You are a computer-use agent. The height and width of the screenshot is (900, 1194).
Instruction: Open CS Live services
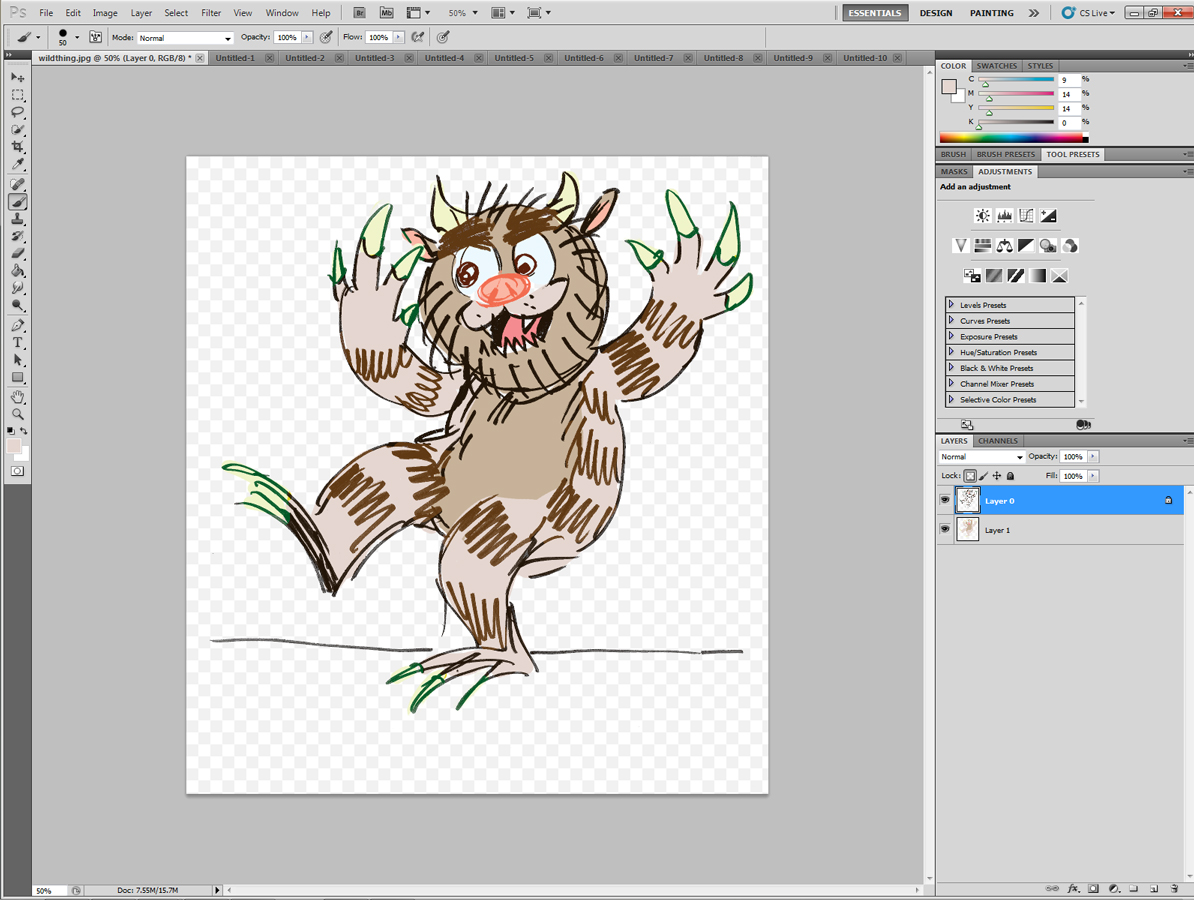(x=1089, y=13)
